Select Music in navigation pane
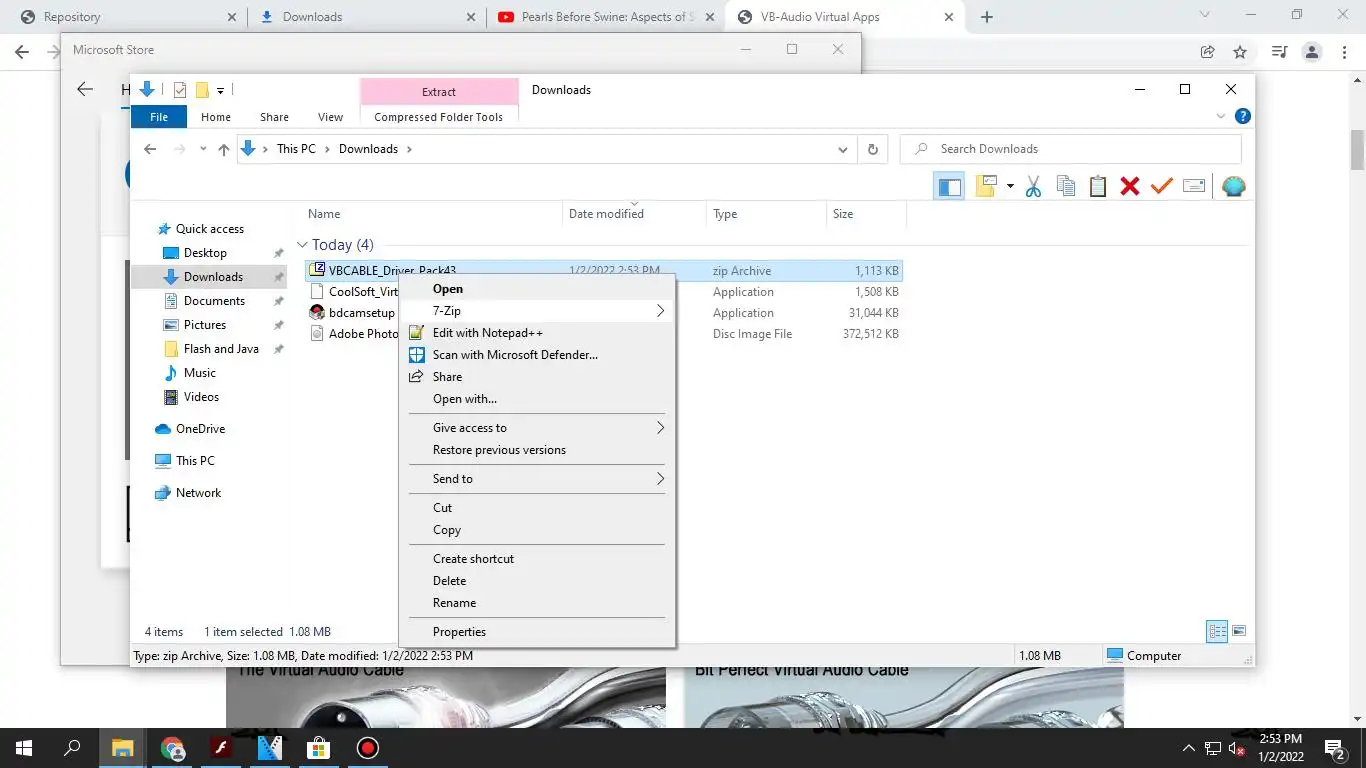Viewport: 1366px width, 768px height. [x=200, y=373]
